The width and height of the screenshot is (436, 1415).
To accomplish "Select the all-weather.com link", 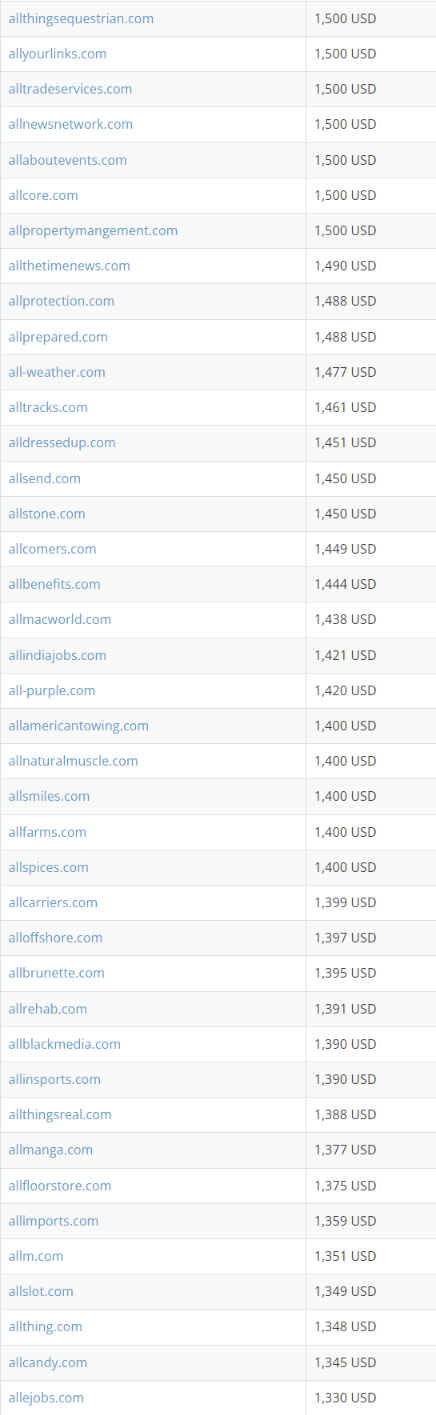I will click(x=57, y=372).
